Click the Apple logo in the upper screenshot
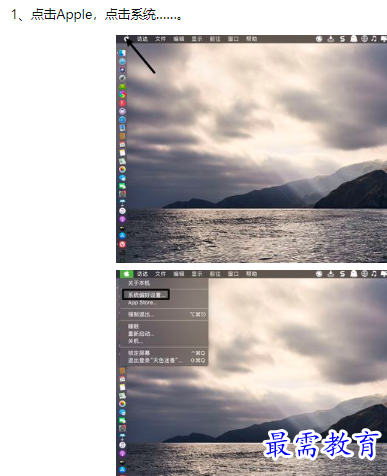 click(126, 39)
